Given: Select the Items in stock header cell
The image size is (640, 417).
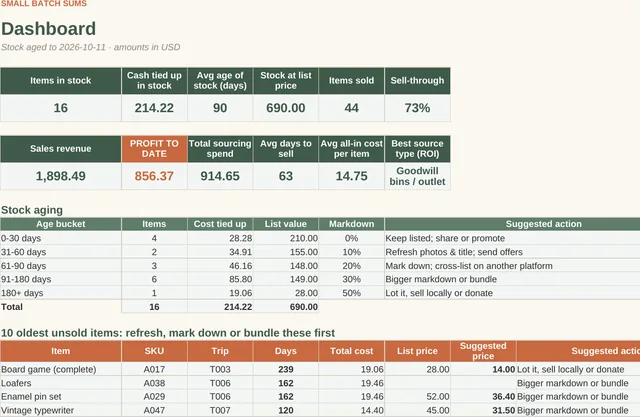Looking at the screenshot, I should click(x=61, y=81).
